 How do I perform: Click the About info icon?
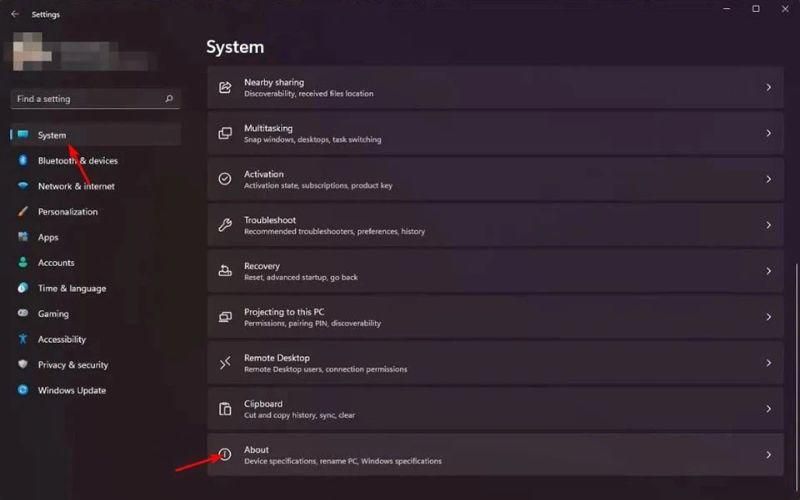[x=225, y=454]
